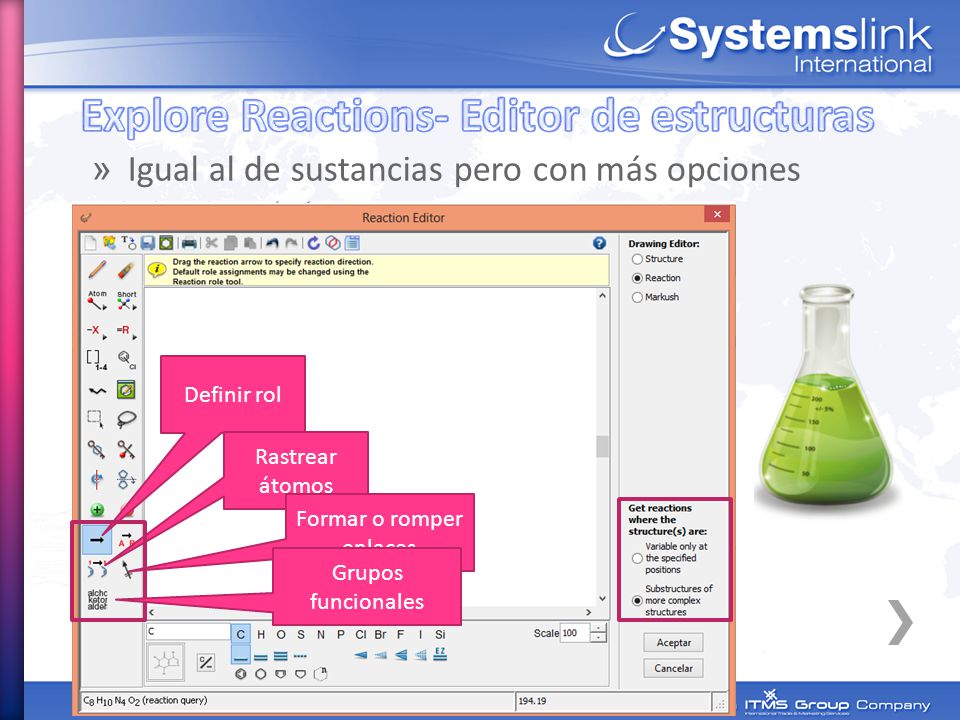Select the C carbon atom button

241,635
